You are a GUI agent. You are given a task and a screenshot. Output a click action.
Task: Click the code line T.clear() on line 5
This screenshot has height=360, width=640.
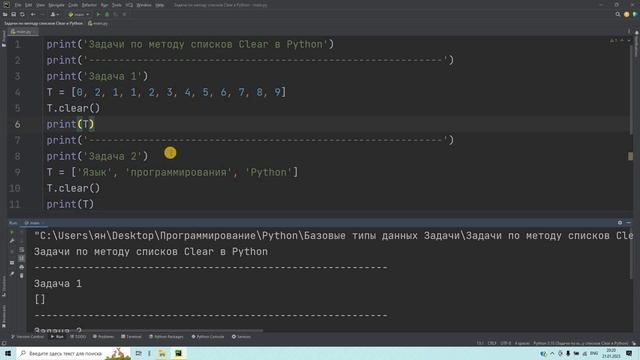click(73, 108)
